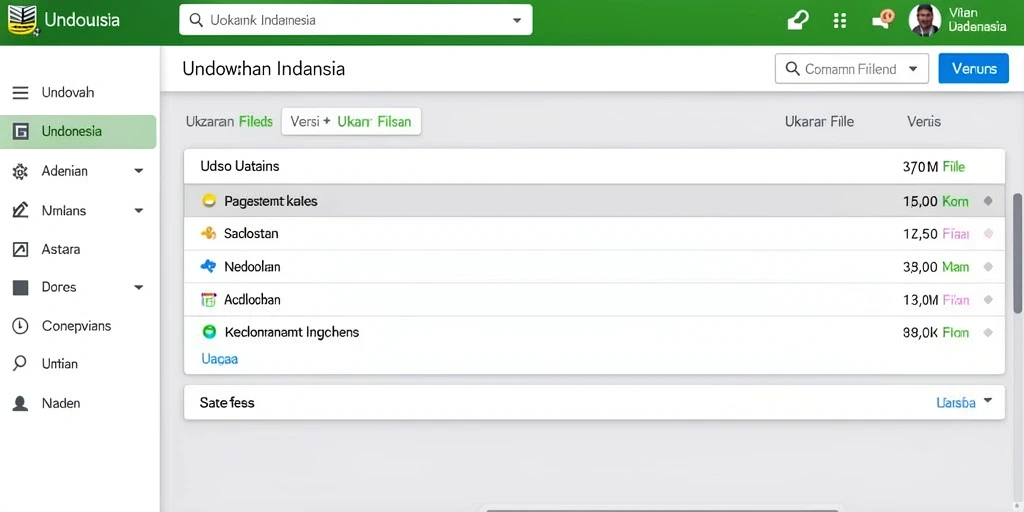1024x512 pixels.
Task: Click the calendar icon beside Acdlochan
Action: click(208, 300)
